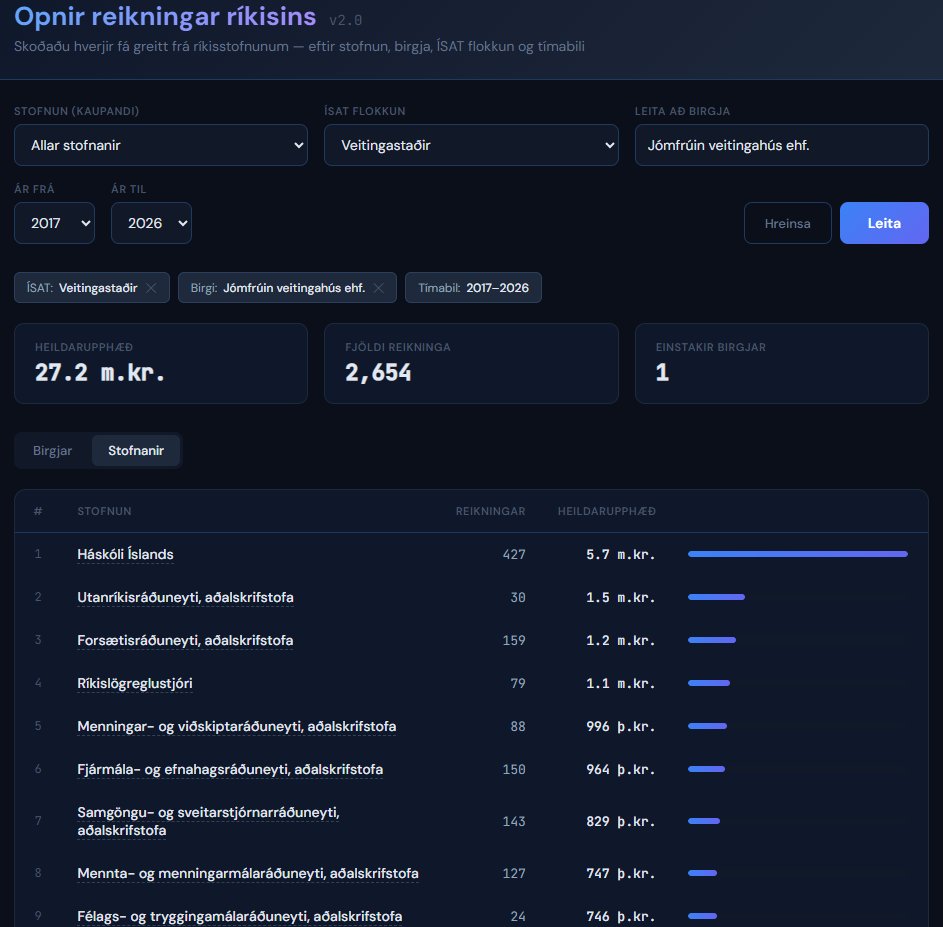The width and height of the screenshot is (943, 927).
Task: Switch to the Stofnanir tab
Action: 136,451
